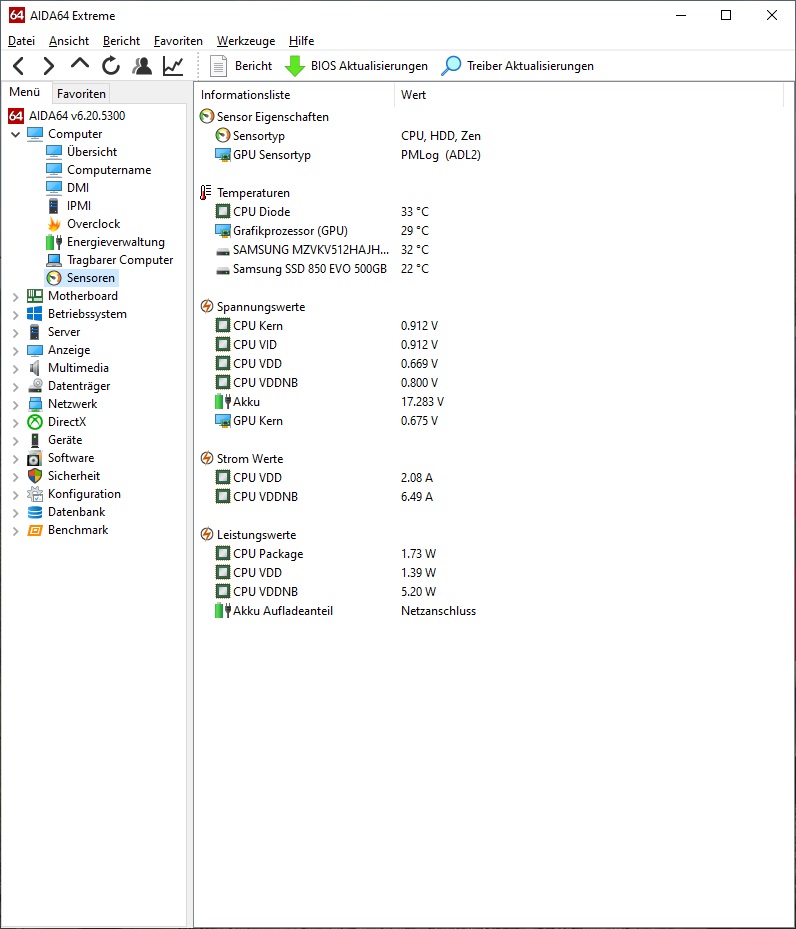Expand the Benchmark tree node

click(15, 531)
